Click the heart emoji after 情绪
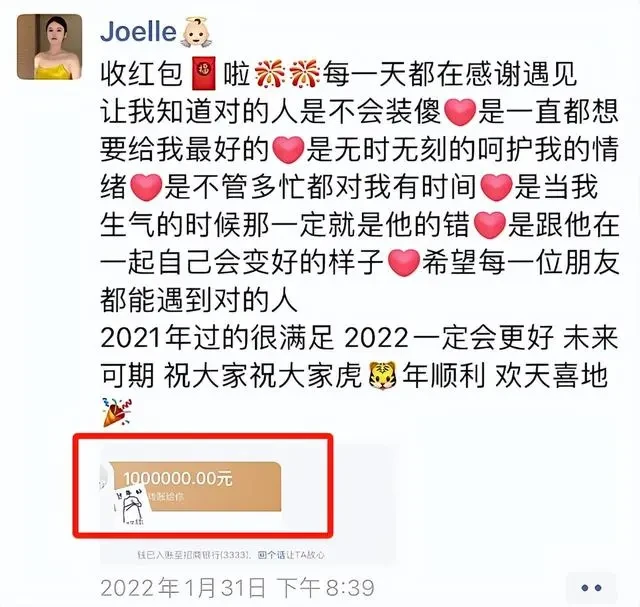 click(x=146, y=187)
